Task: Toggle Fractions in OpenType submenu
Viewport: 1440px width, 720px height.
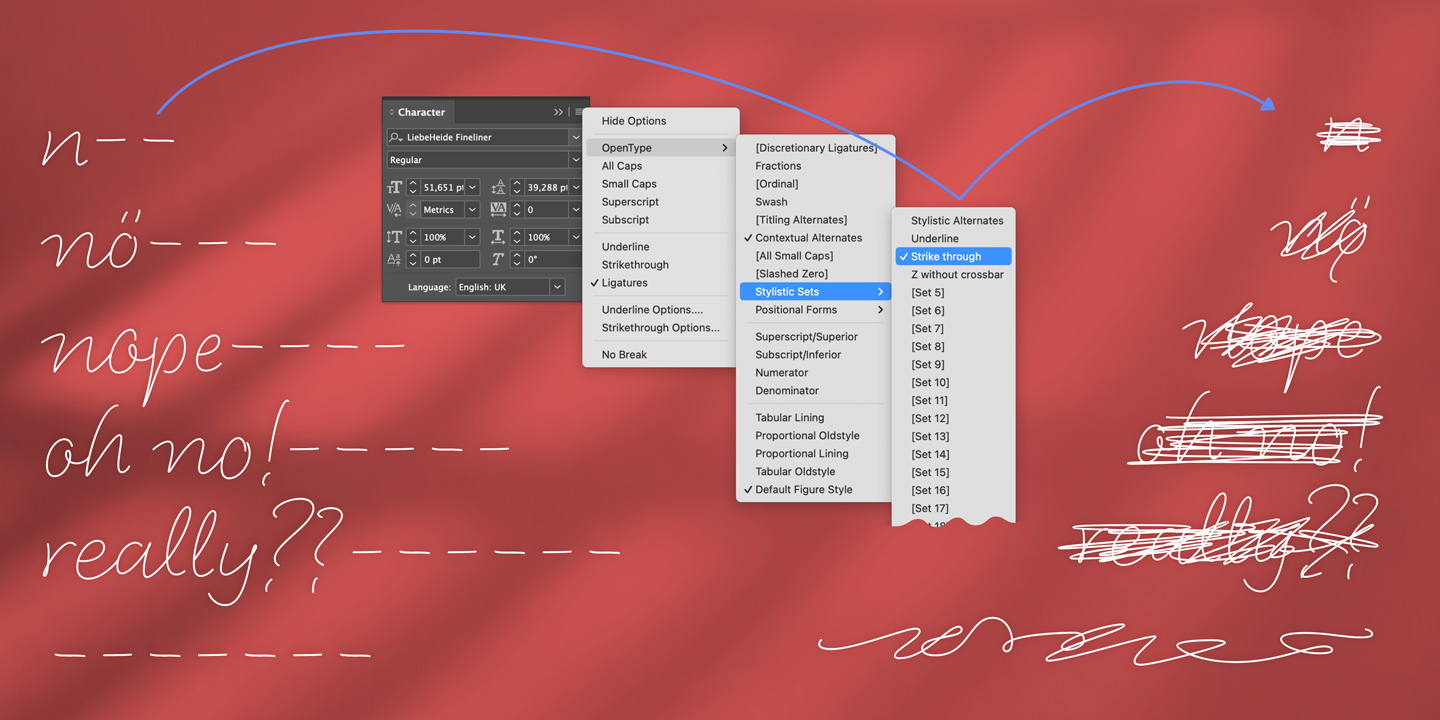Action: (778, 166)
